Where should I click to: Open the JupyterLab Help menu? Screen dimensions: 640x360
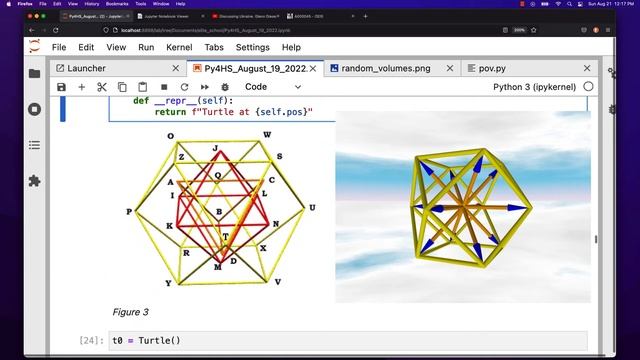[x=291, y=47]
